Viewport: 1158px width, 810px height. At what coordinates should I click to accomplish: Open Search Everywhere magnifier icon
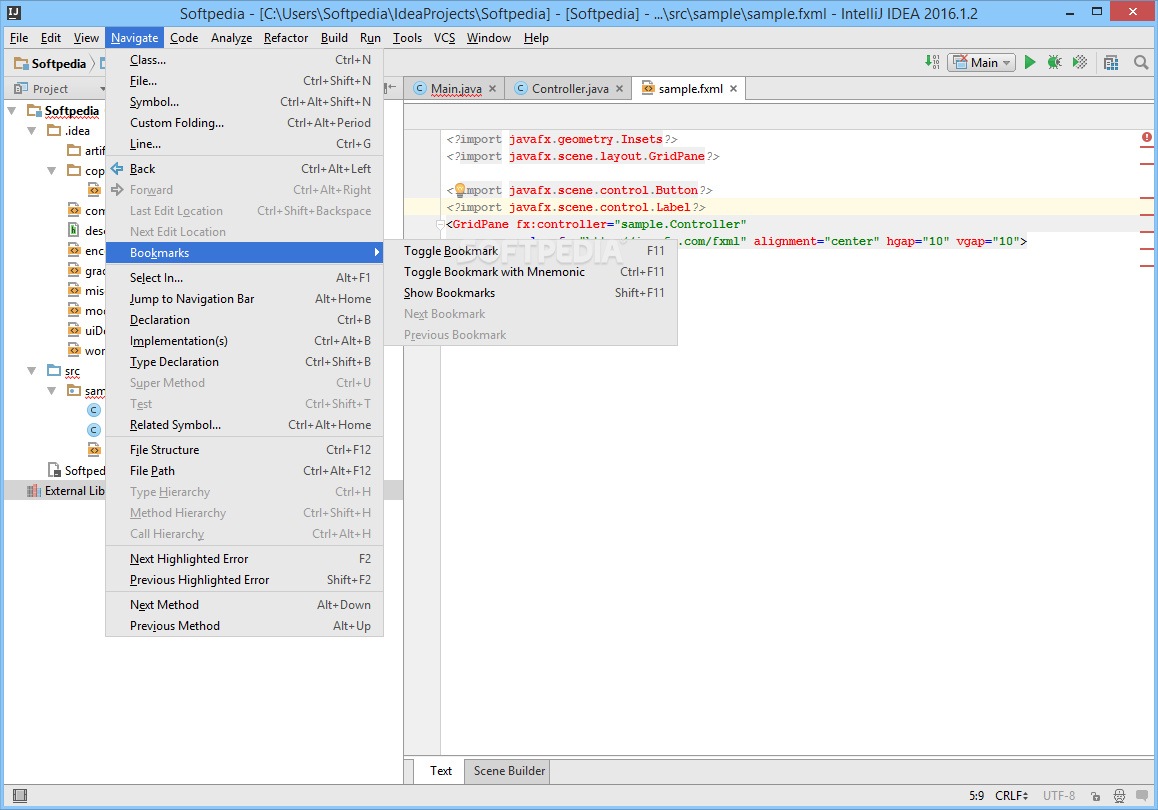(1141, 63)
